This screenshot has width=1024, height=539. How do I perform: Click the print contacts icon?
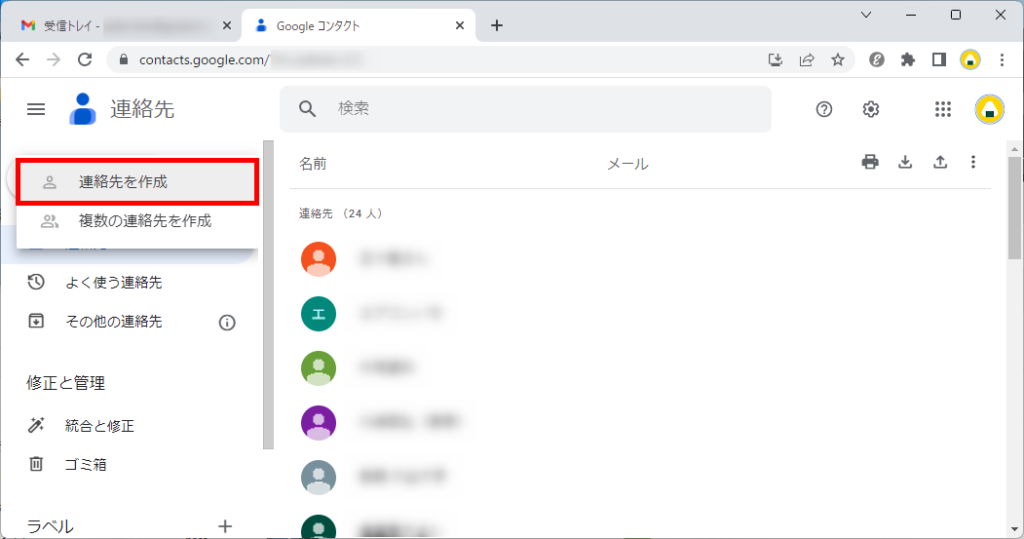(x=870, y=162)
